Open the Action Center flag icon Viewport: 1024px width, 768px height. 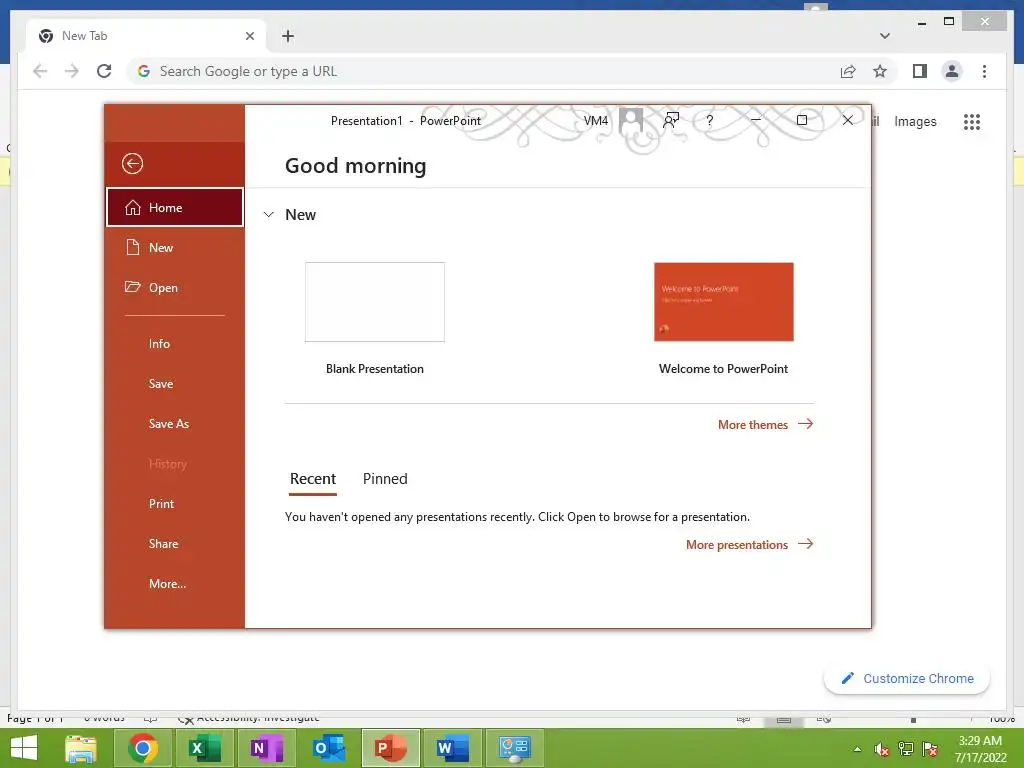[x=930, y=749]
